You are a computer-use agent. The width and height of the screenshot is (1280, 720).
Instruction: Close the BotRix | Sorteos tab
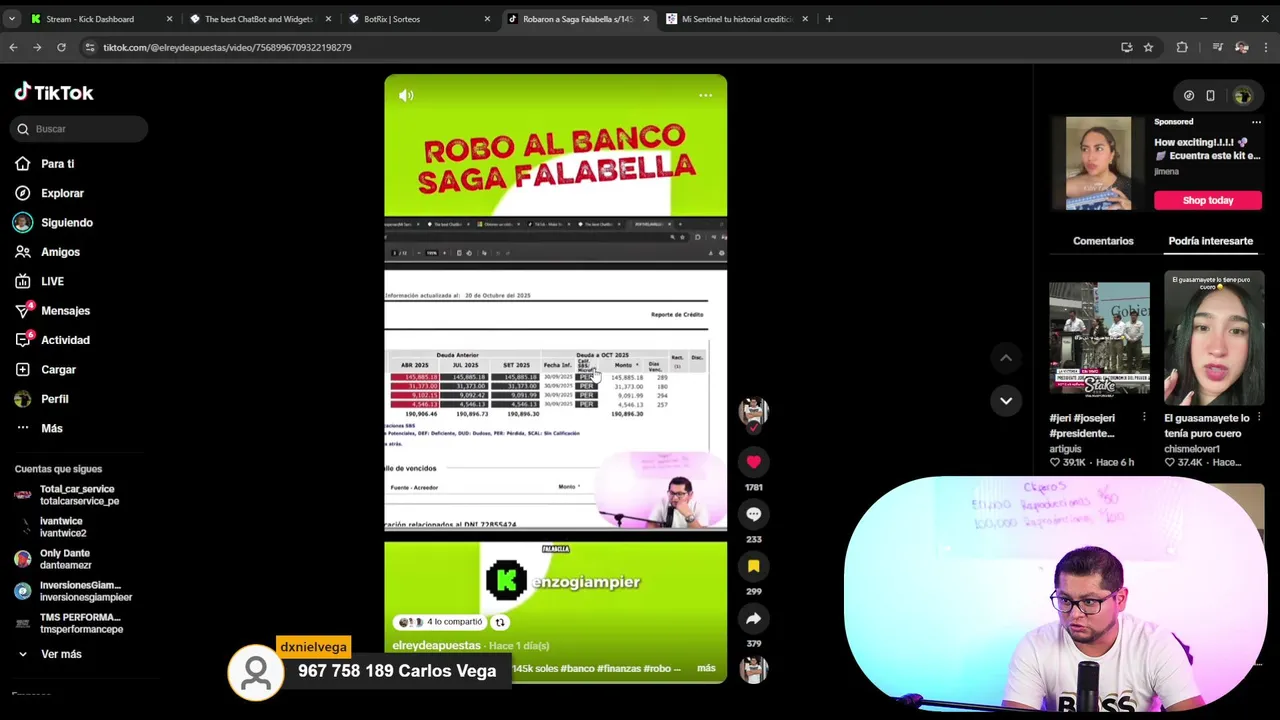[487, 19]
